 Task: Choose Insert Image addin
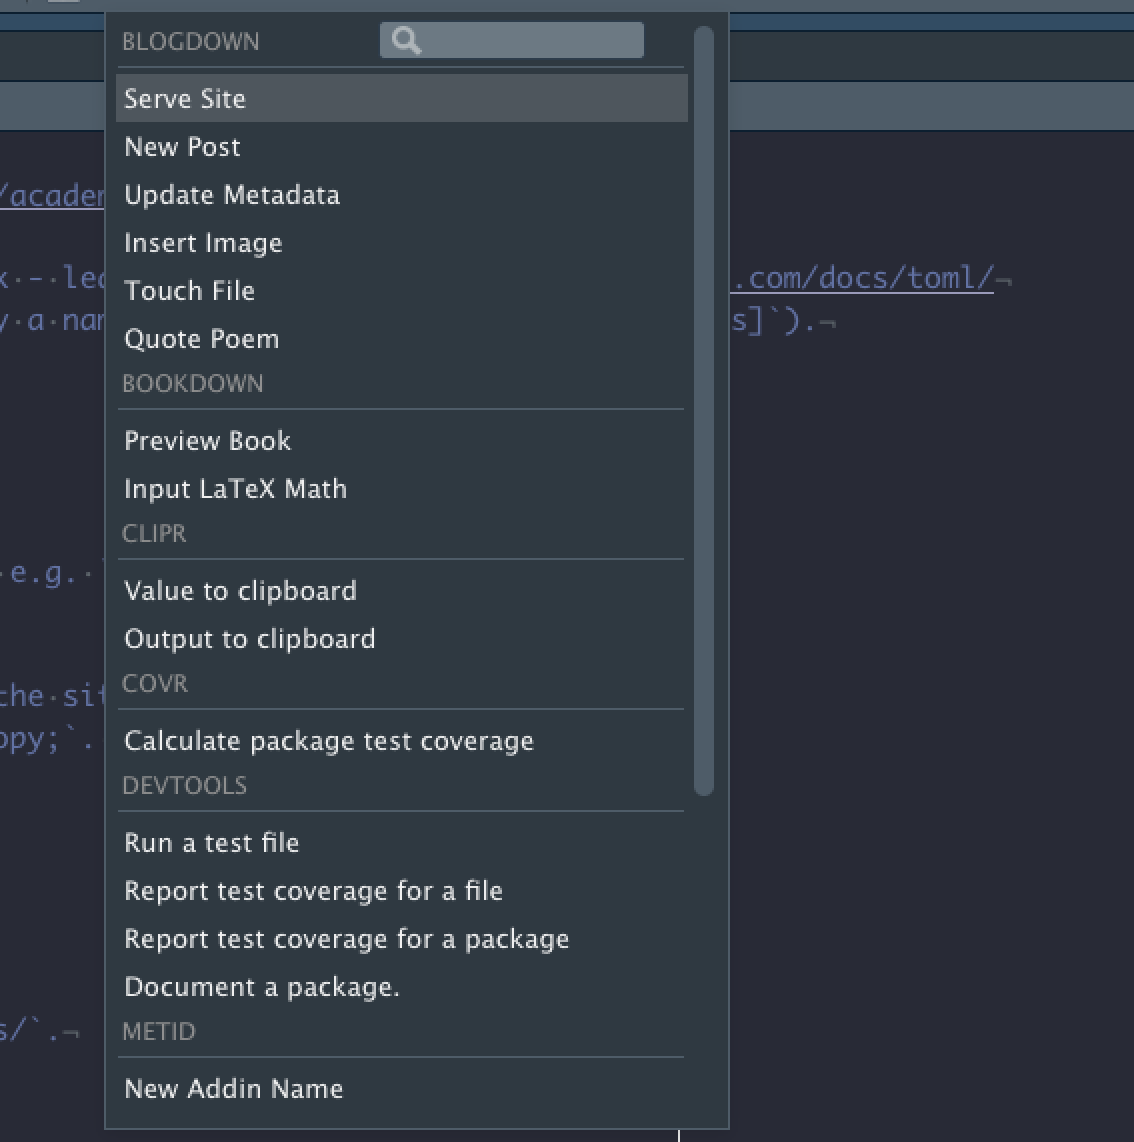tap(203, 243)
